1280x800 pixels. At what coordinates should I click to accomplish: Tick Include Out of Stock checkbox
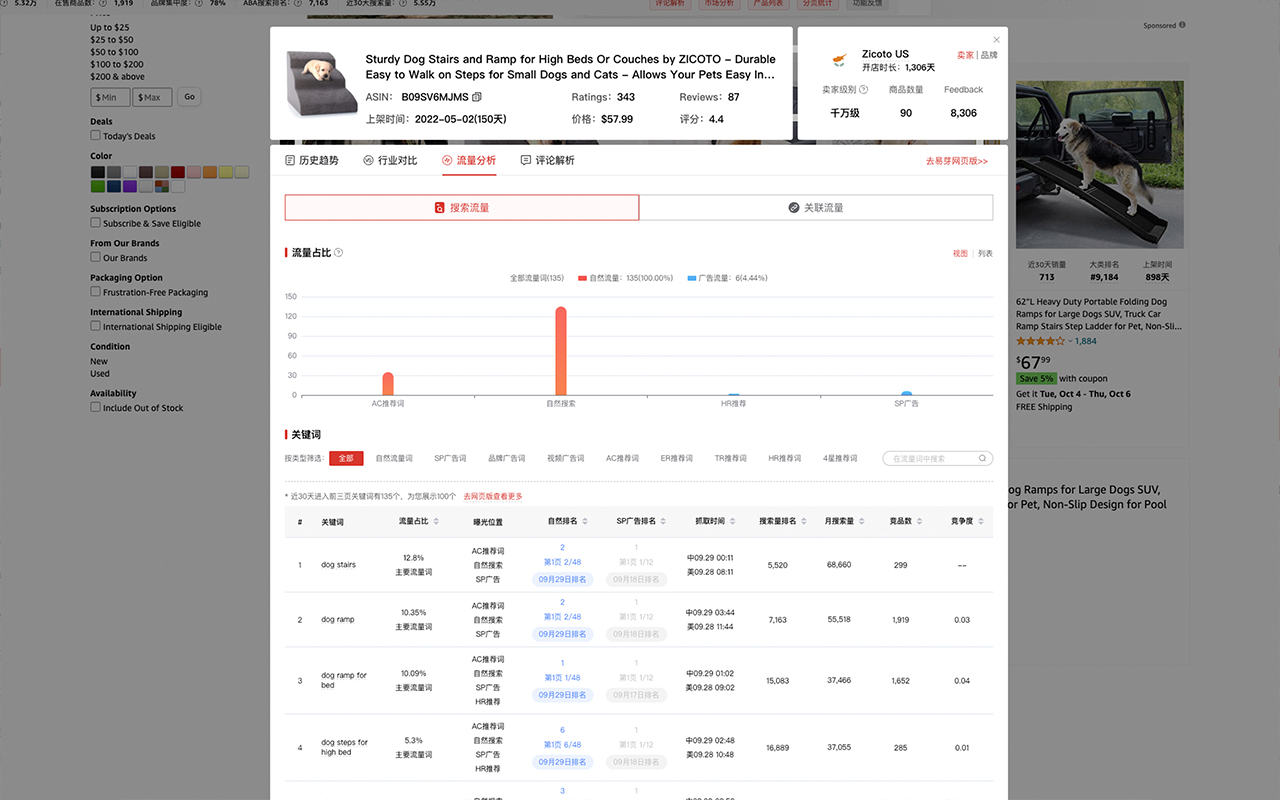coord(96,408)
